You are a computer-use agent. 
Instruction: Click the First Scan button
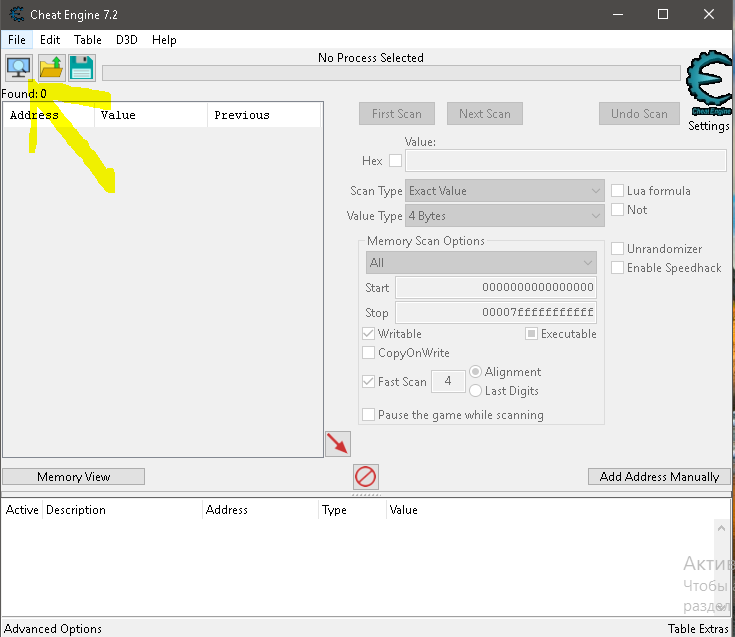tap(397, 113)
